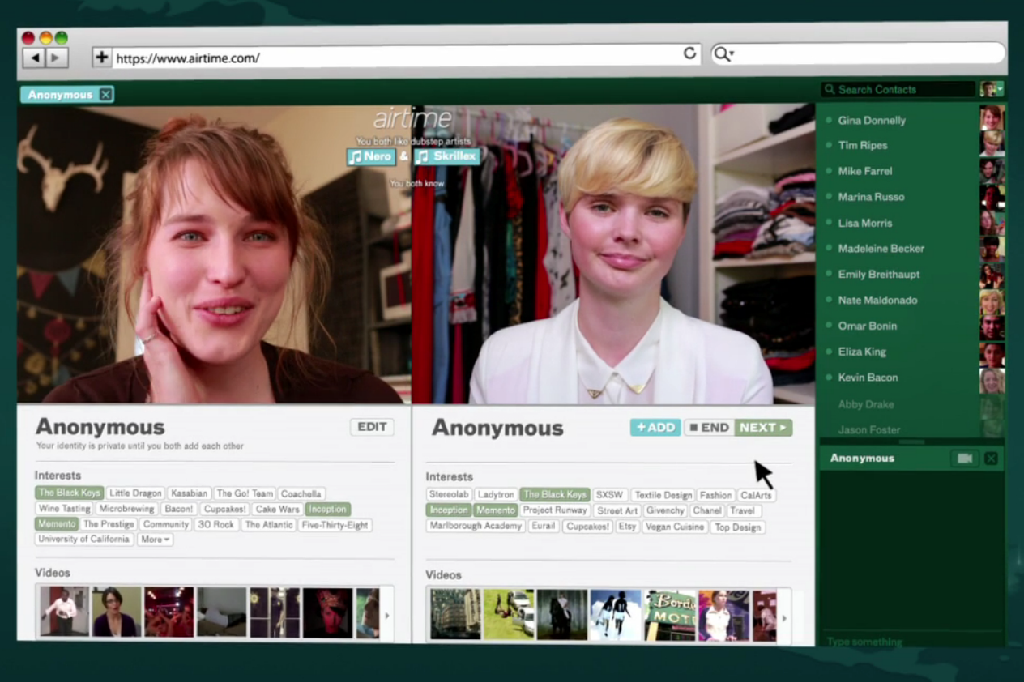1024x682 pixels.
Task: Click Kevin Bacon's avatar thumbnail
Action: click(991, 380)
